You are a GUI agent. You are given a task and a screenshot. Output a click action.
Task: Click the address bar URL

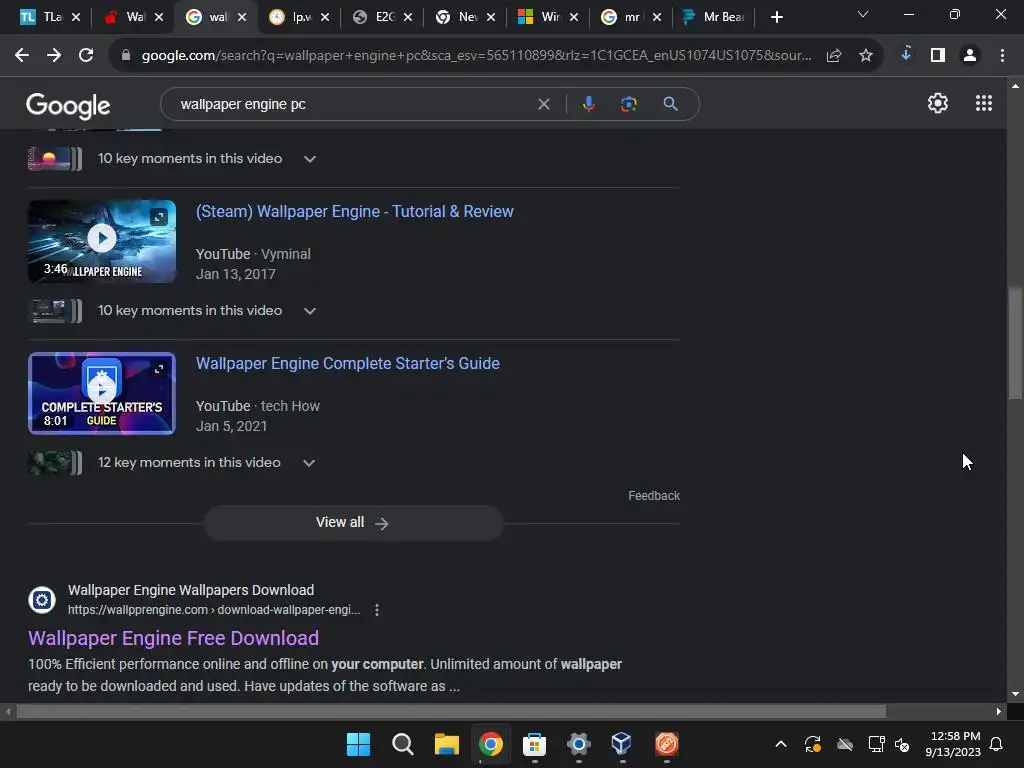pos(477,56)
